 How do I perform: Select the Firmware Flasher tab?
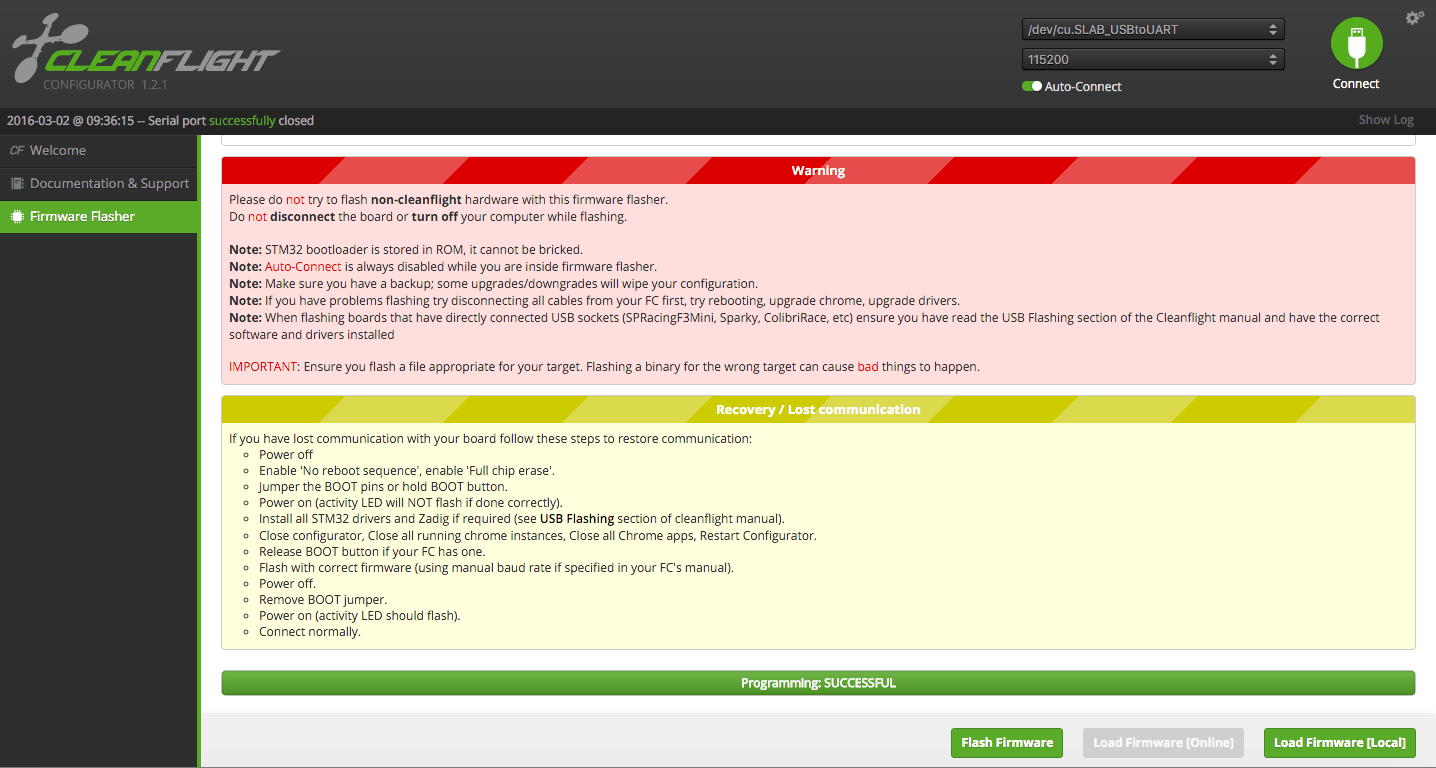point(82,216)
